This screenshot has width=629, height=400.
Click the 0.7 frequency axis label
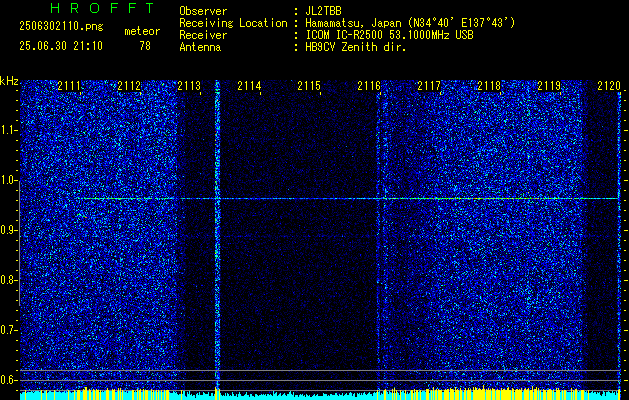click(8, 330)
